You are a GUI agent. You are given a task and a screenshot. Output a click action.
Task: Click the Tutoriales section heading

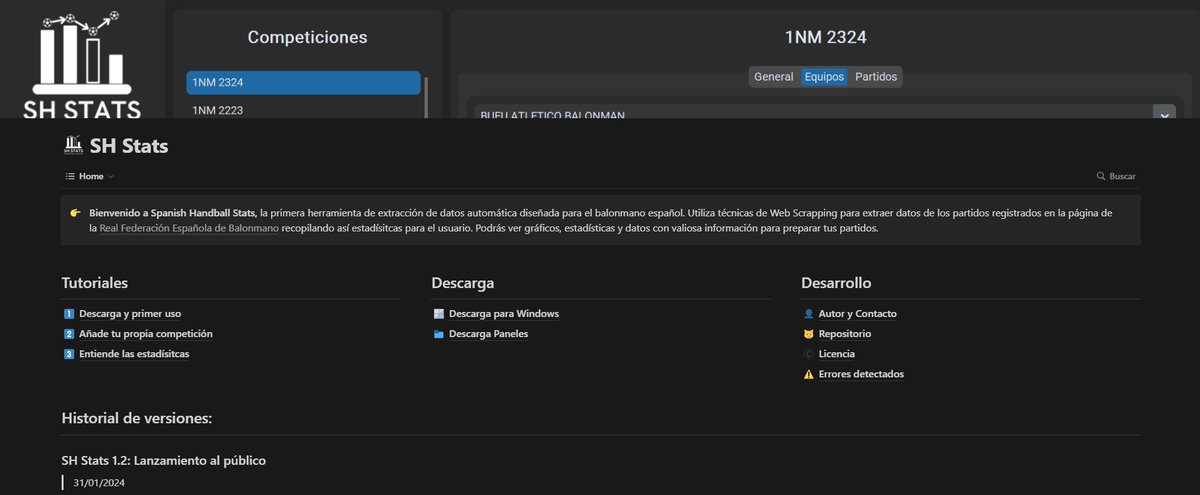pyautogui.click(x=95, y=283)
